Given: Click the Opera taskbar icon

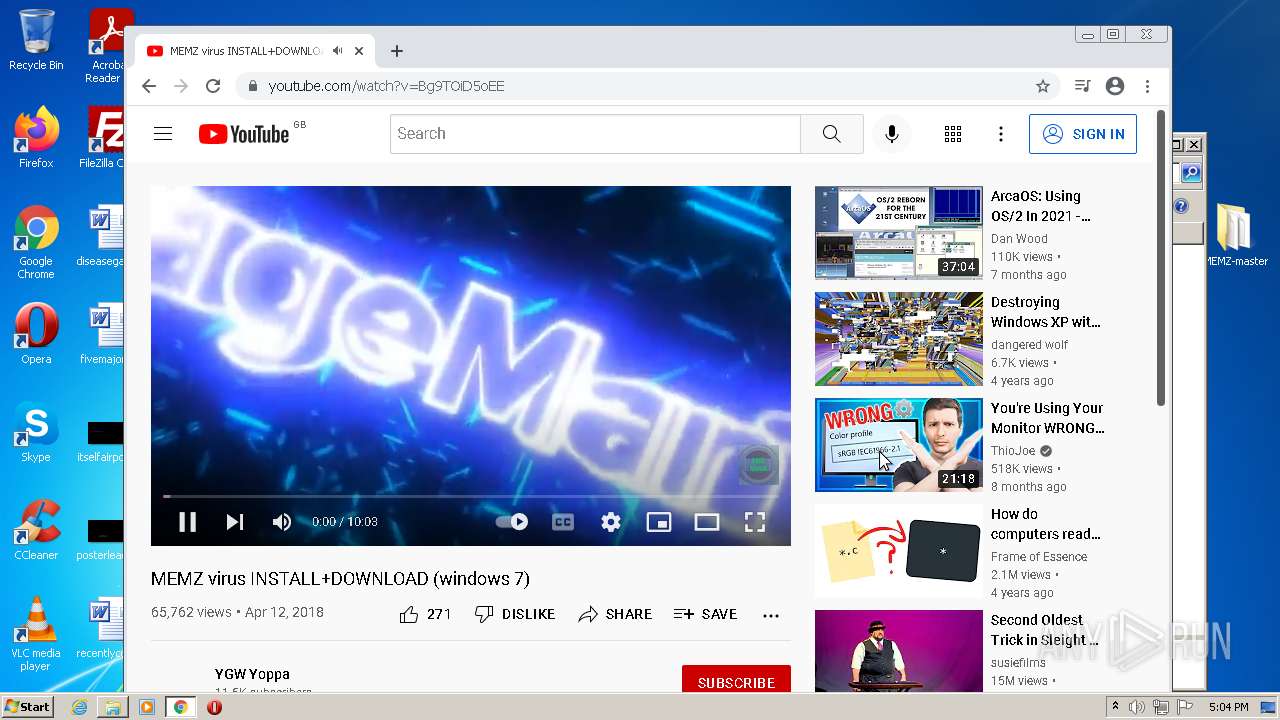Looking at the screenshot, I should [x=214, y=707].
